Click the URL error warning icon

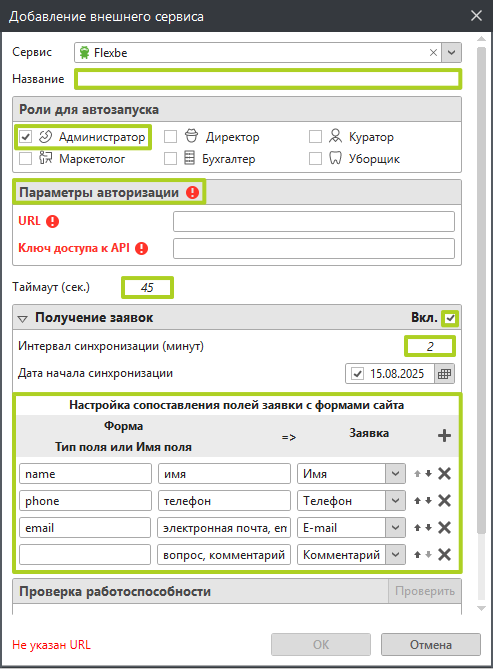[53, 221]
